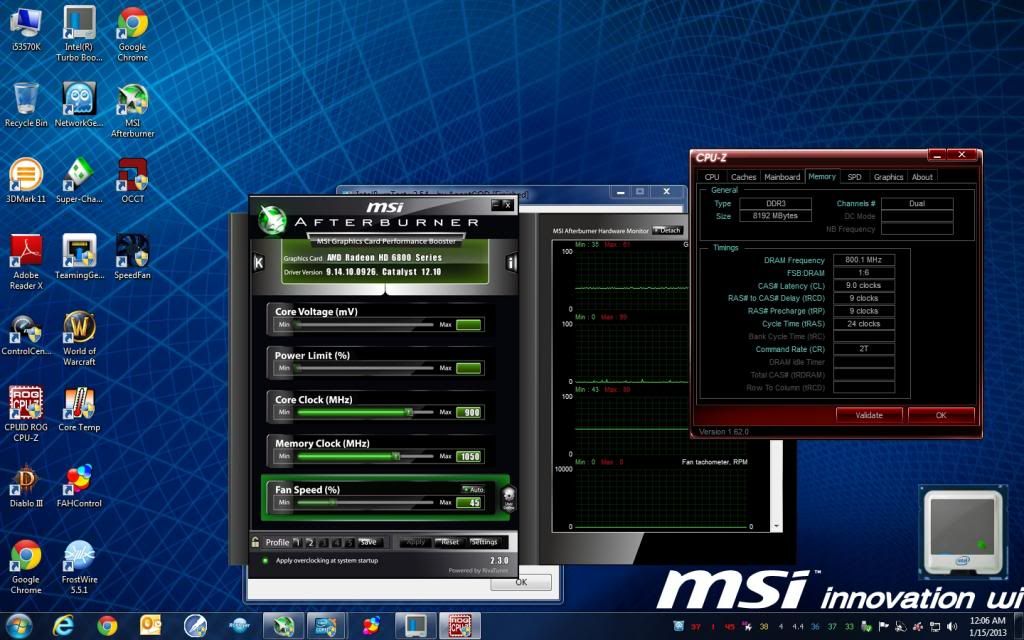Image resolution: width=1024 pixels, height=640 pixels.
Task: Click the volume speaker tray icon
Action: tap(952, 626)
